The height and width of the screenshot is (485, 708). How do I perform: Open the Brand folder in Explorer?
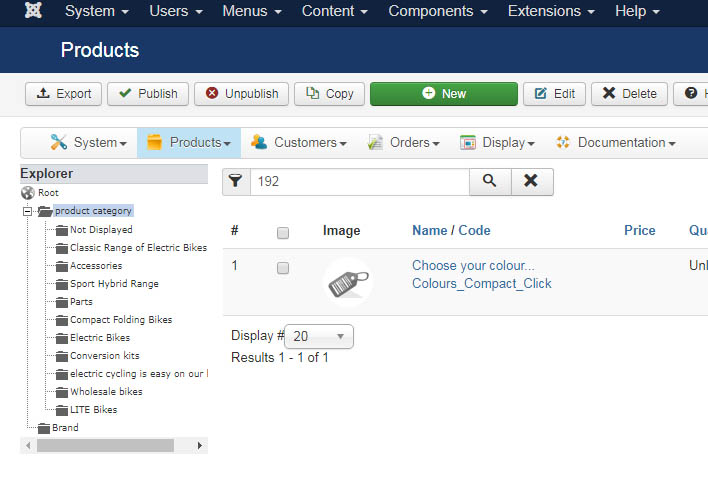pyautogui.click(x=65, y=427)
